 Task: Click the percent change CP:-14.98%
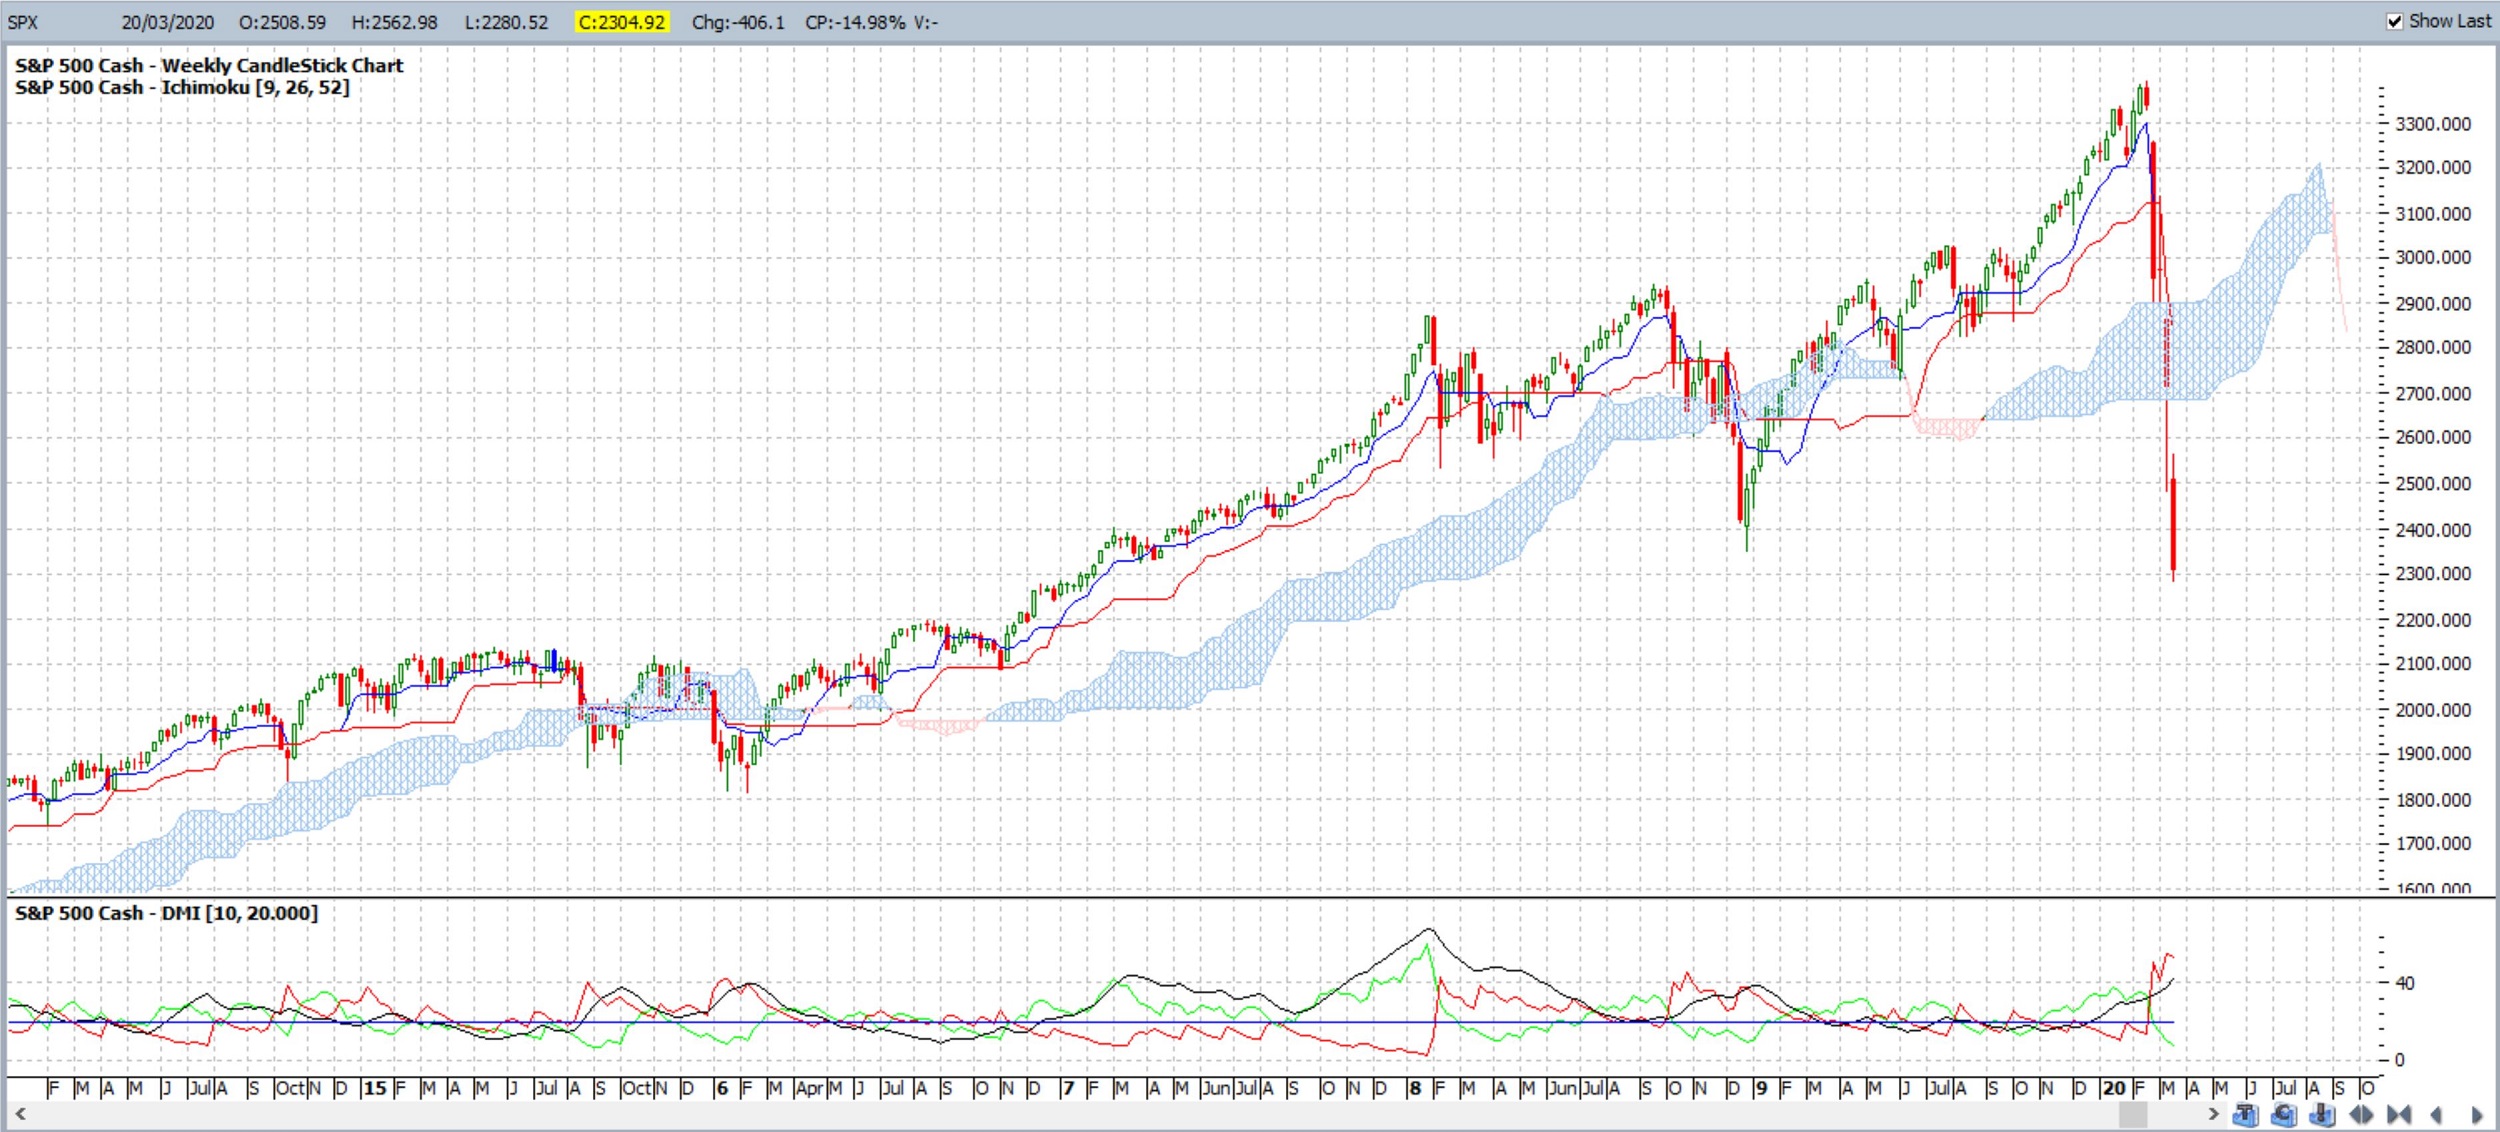pyautogui.click(x=856, y=22)
